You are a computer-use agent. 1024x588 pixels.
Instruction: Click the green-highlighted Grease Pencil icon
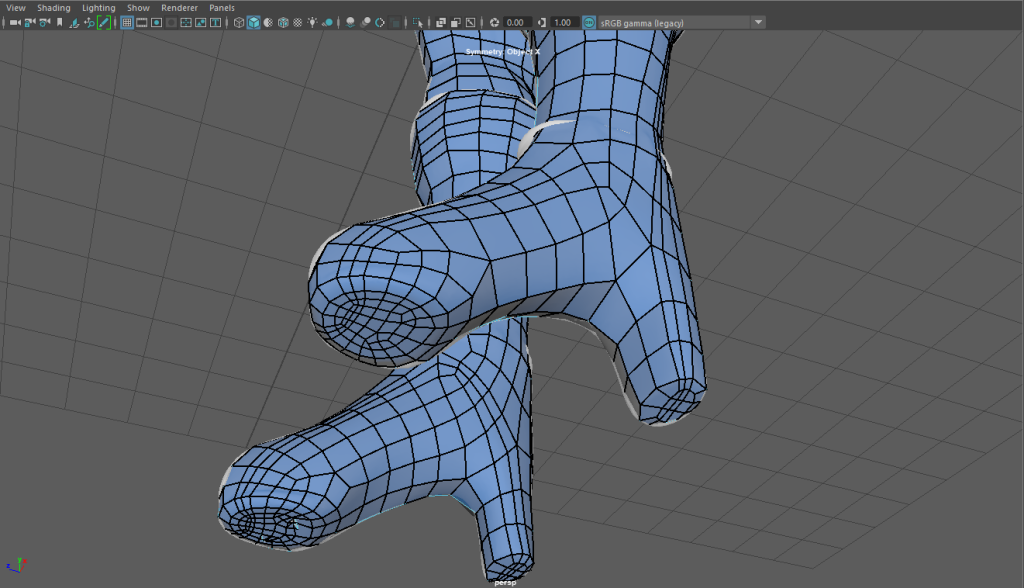click(x=104, y=22)
